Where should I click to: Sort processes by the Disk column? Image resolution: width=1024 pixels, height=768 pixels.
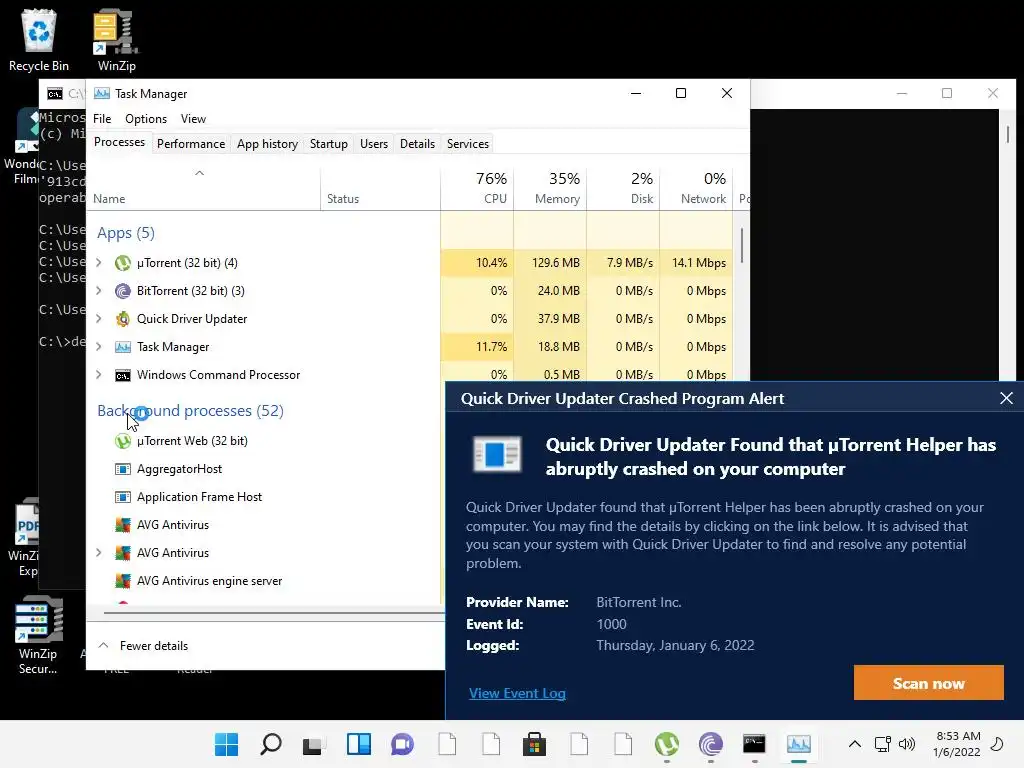point(624,189)
